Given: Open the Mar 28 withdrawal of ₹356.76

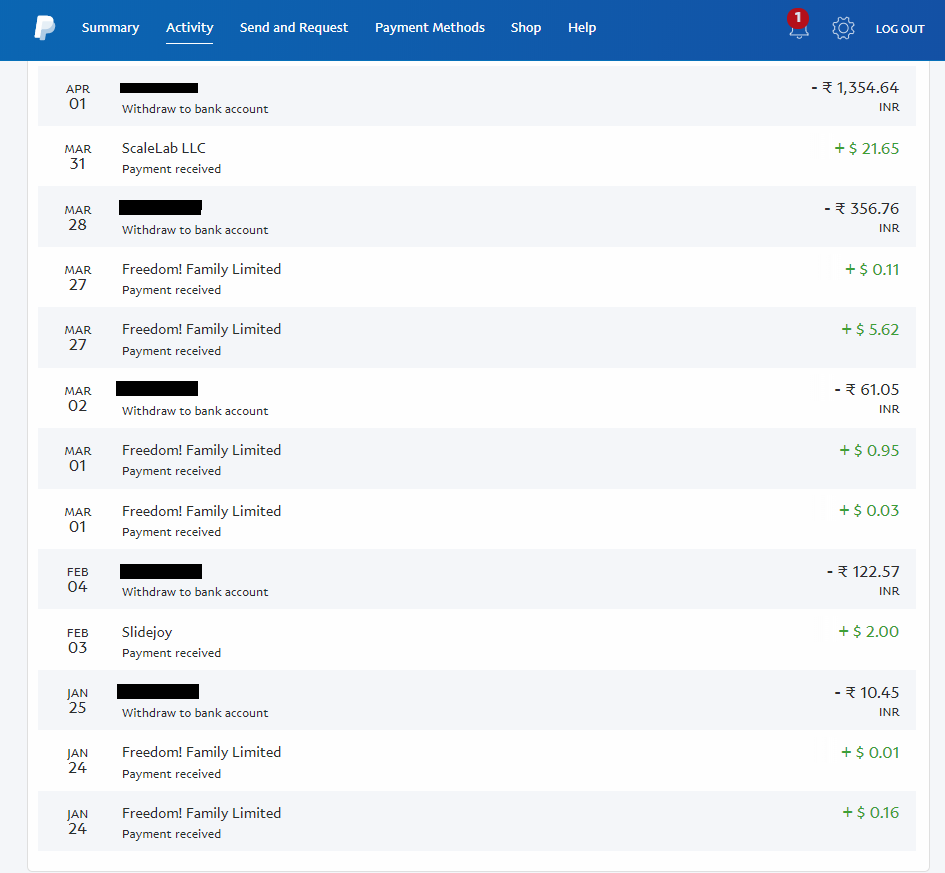Looking at the screenshot, I should click(x=477, y=217).
